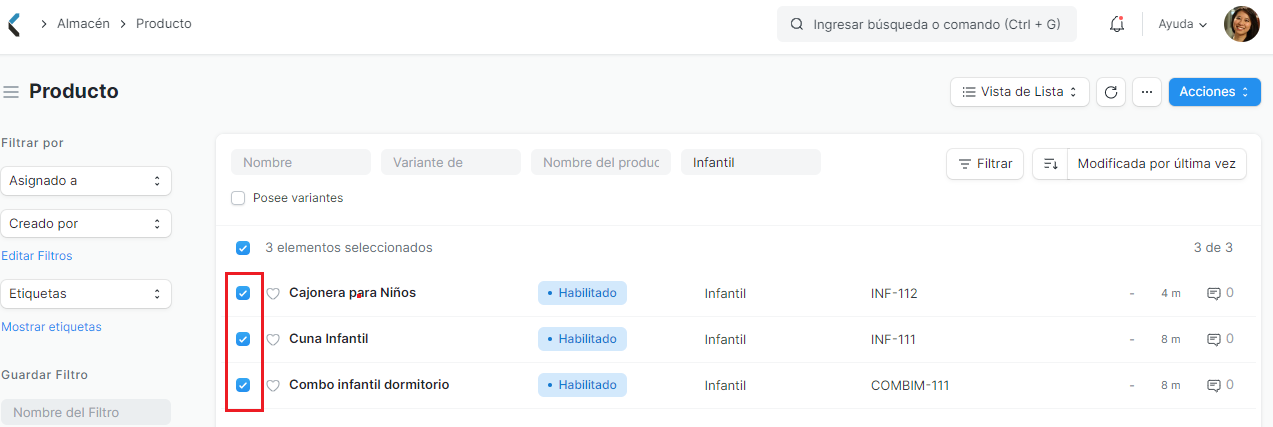Click Infantil group in Cuna Infantil row
The image size is (1273, 427).
click(725, 340)
